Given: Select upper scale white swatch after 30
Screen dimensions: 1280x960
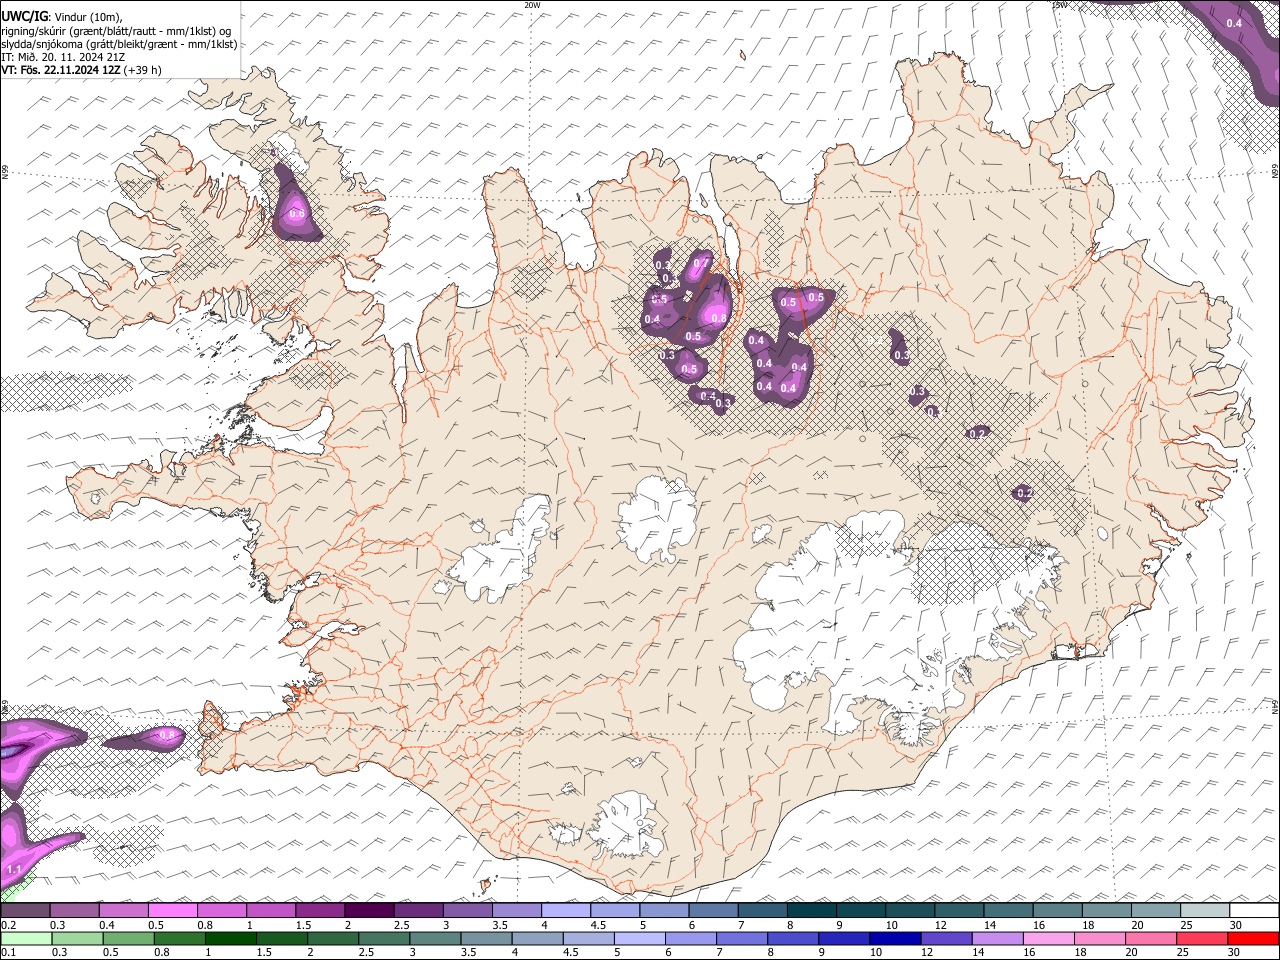Looking at the screenshot, I should (x=1255, y=910).
